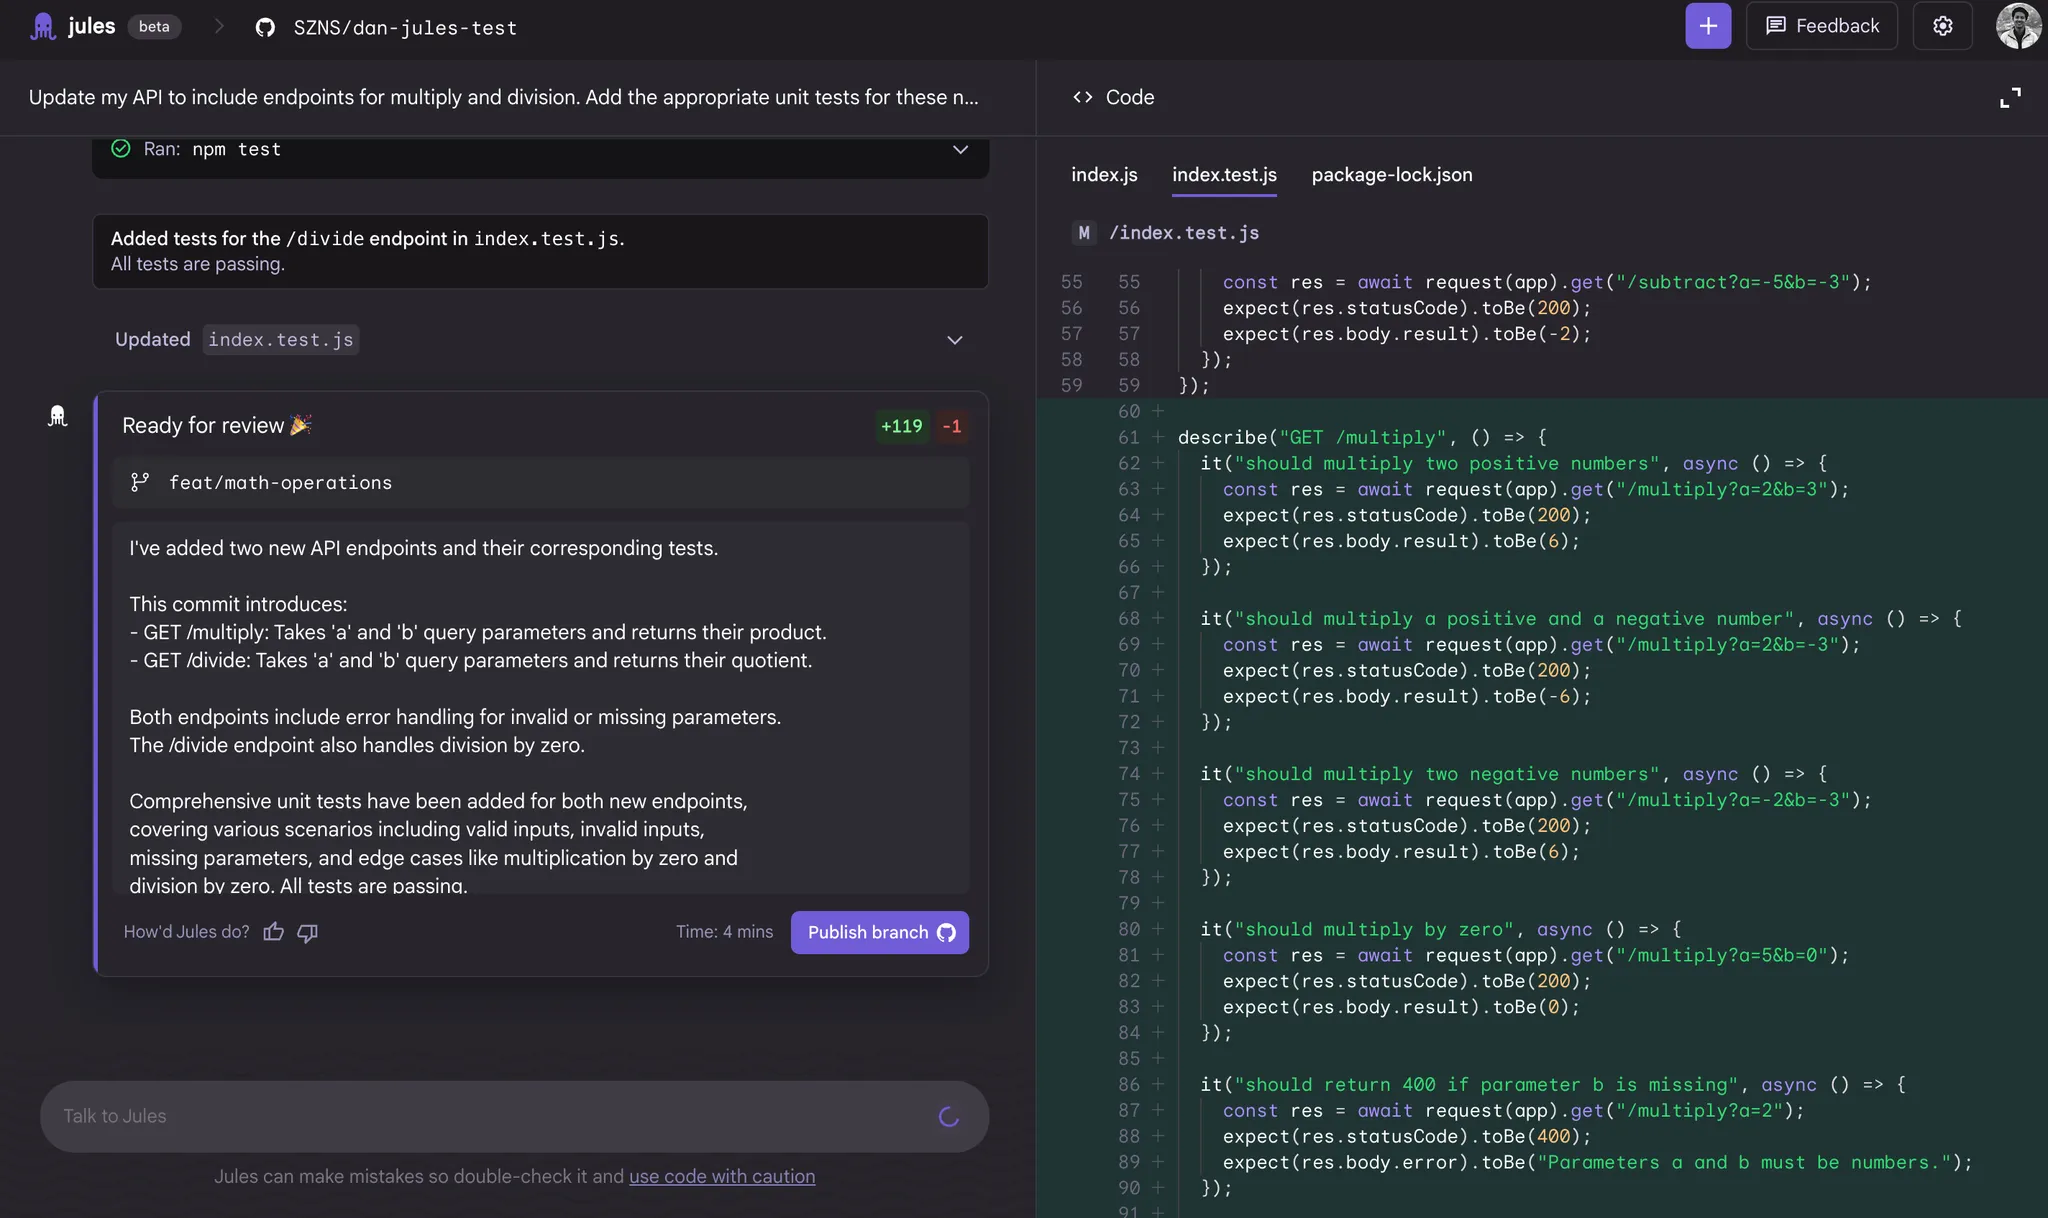Click line 89 error message expectation
The width and height of the screenshot is (2048, 1218).
(x=1597, y=1162)
